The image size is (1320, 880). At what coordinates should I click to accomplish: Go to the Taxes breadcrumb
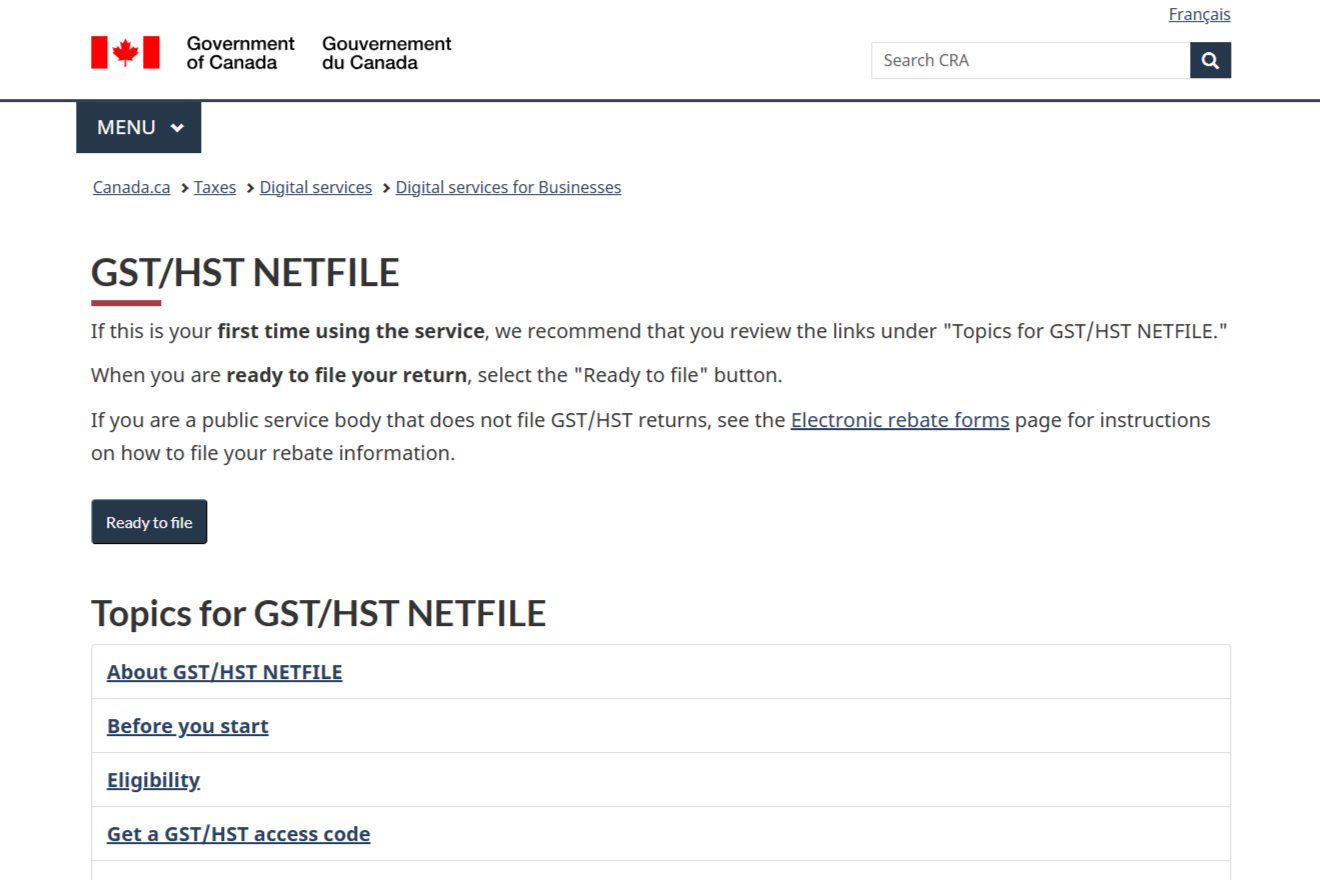(x=215, y=188)
